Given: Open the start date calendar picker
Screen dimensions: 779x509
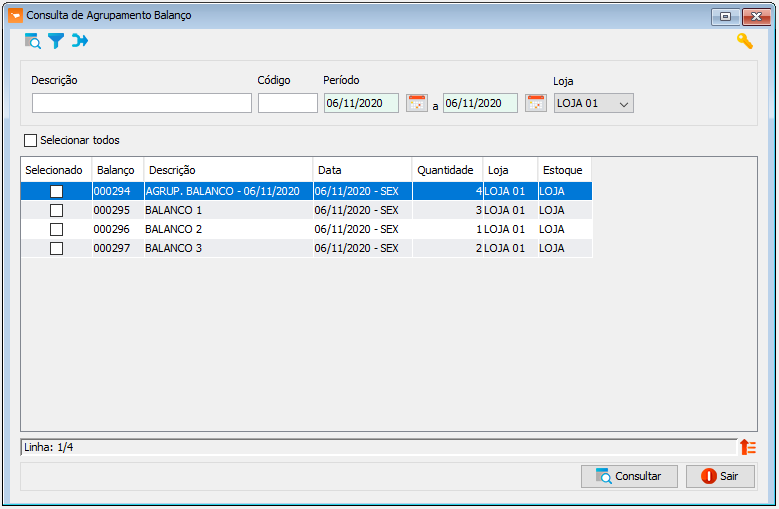Looking at the screenshot, I should pyautogui.click(x=416, y=103).
